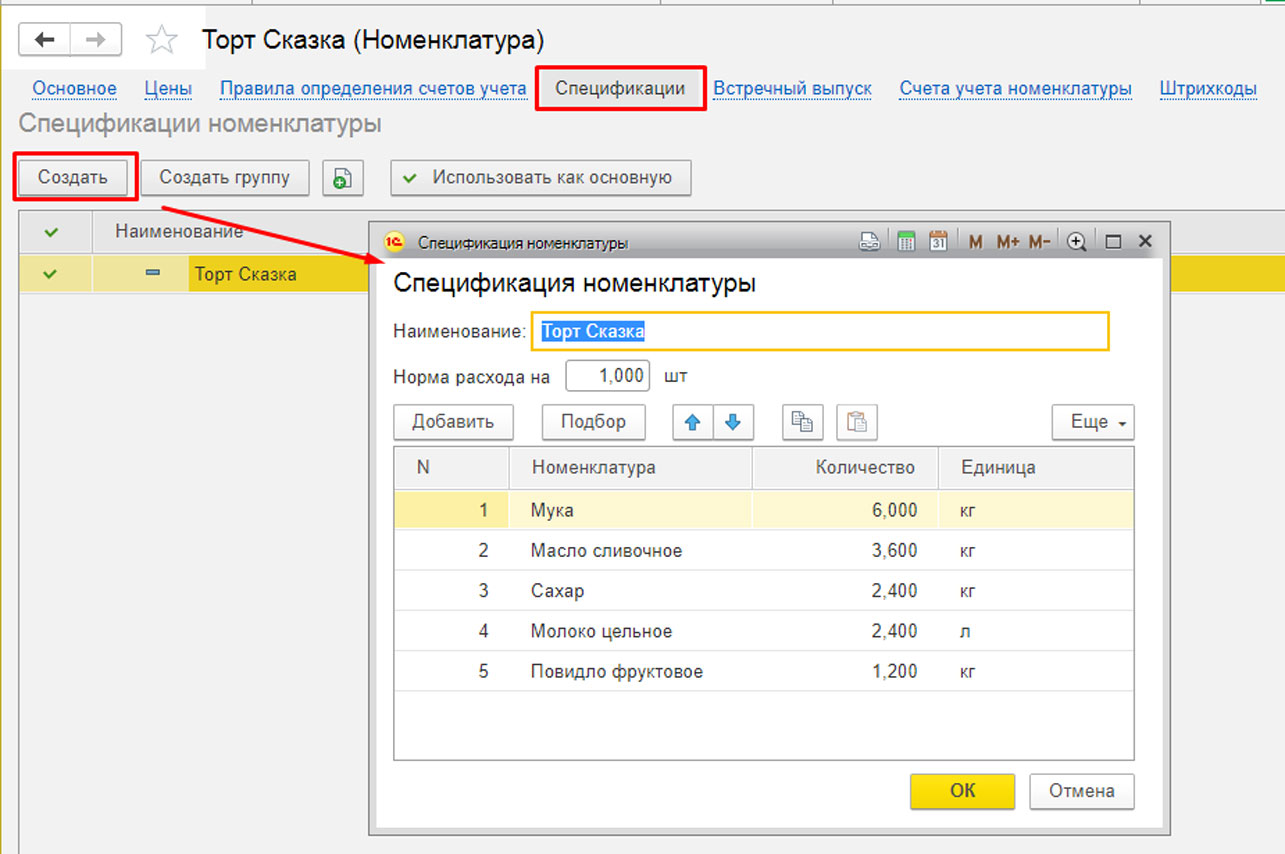Screen dimensions: 1285x854
Task: Click the Наименование input field
Action: click(x=820, y=332)
